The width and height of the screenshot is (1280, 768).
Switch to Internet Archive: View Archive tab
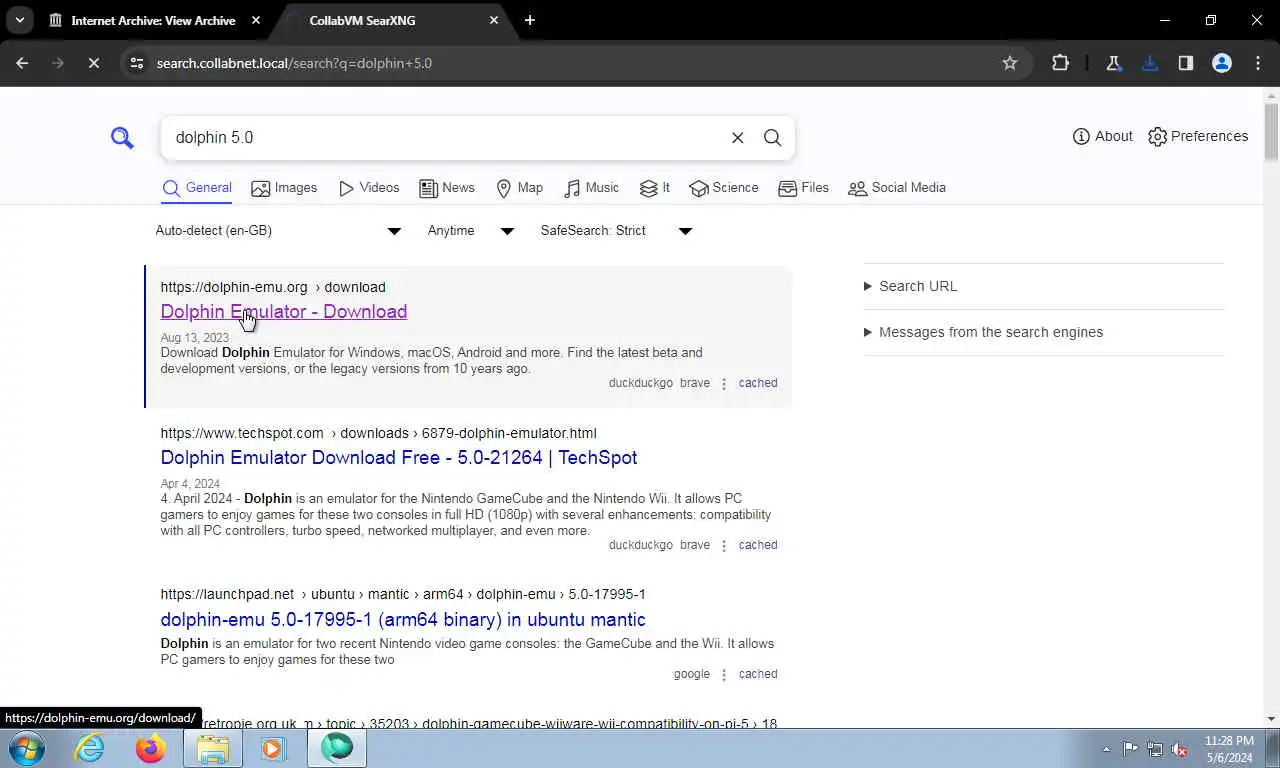(152, 20)
